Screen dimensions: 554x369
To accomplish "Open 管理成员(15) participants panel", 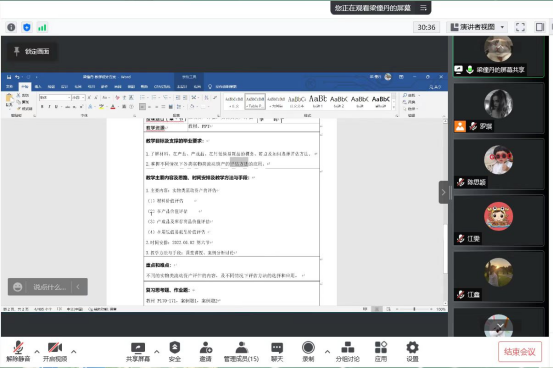I will click(x=241, y=352).
